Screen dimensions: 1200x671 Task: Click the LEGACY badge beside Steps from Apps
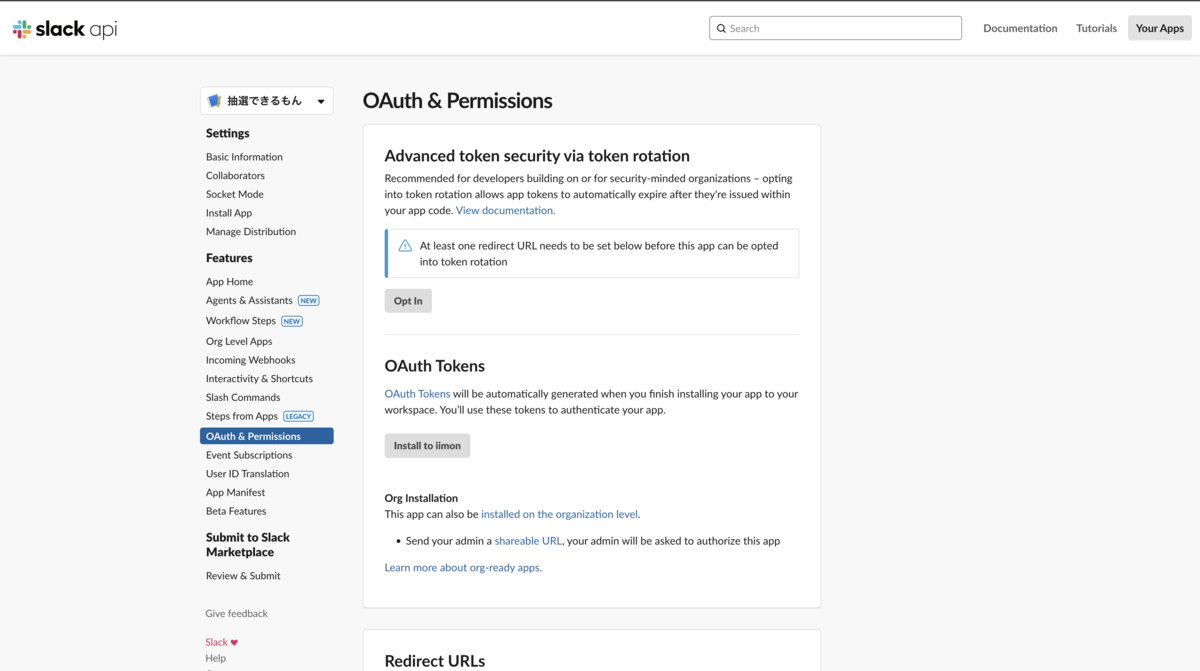pos(299,417)
